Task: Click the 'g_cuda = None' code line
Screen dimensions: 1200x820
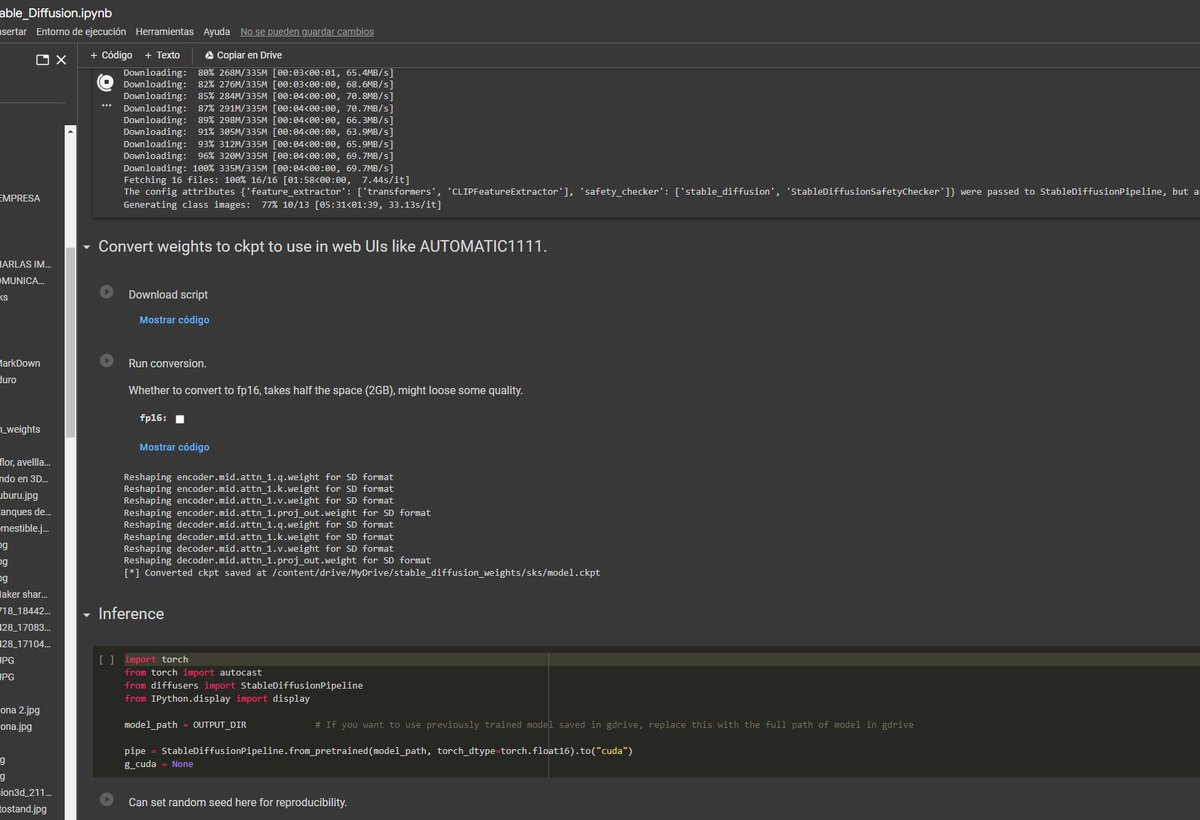Action: tap(159, 763)
